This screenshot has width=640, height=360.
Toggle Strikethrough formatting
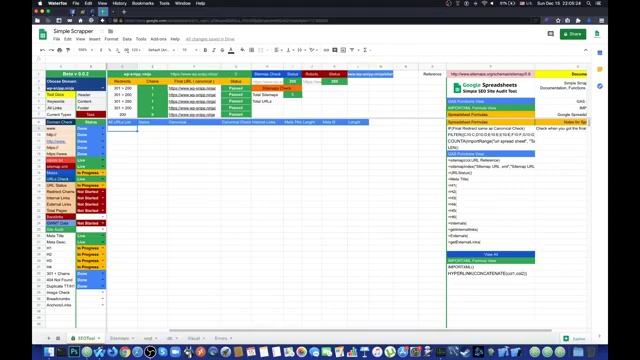coord(222,50)
